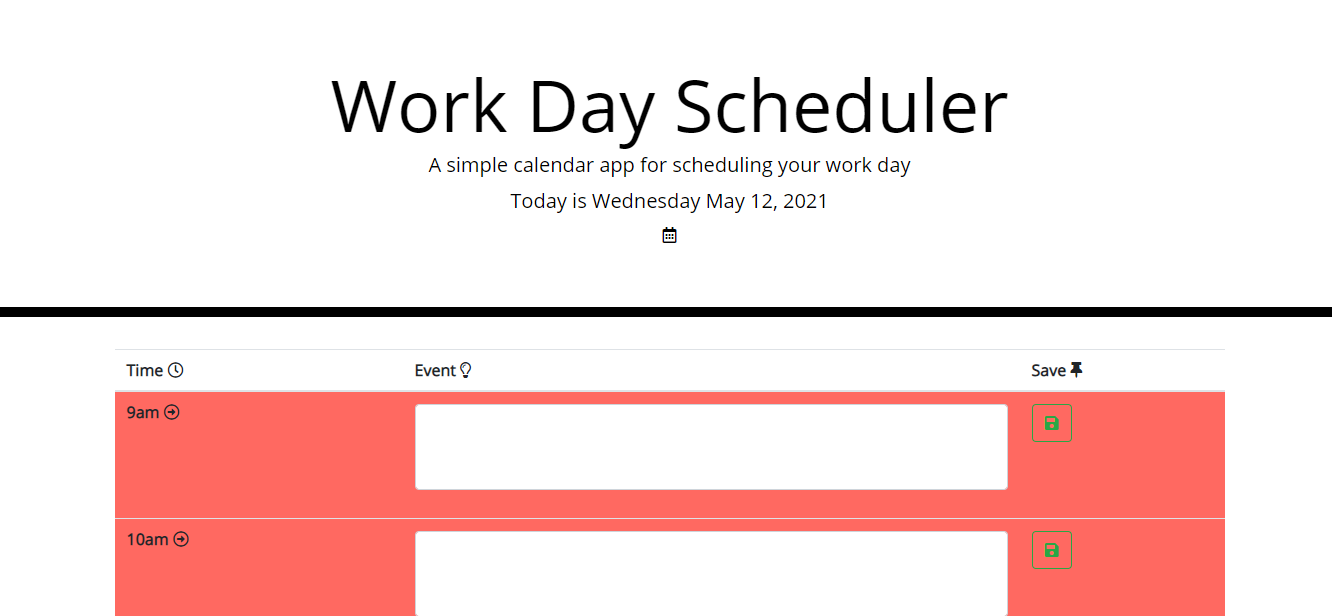
Task: Click the clock icon beside Time
Action: [x=176, y=370]
